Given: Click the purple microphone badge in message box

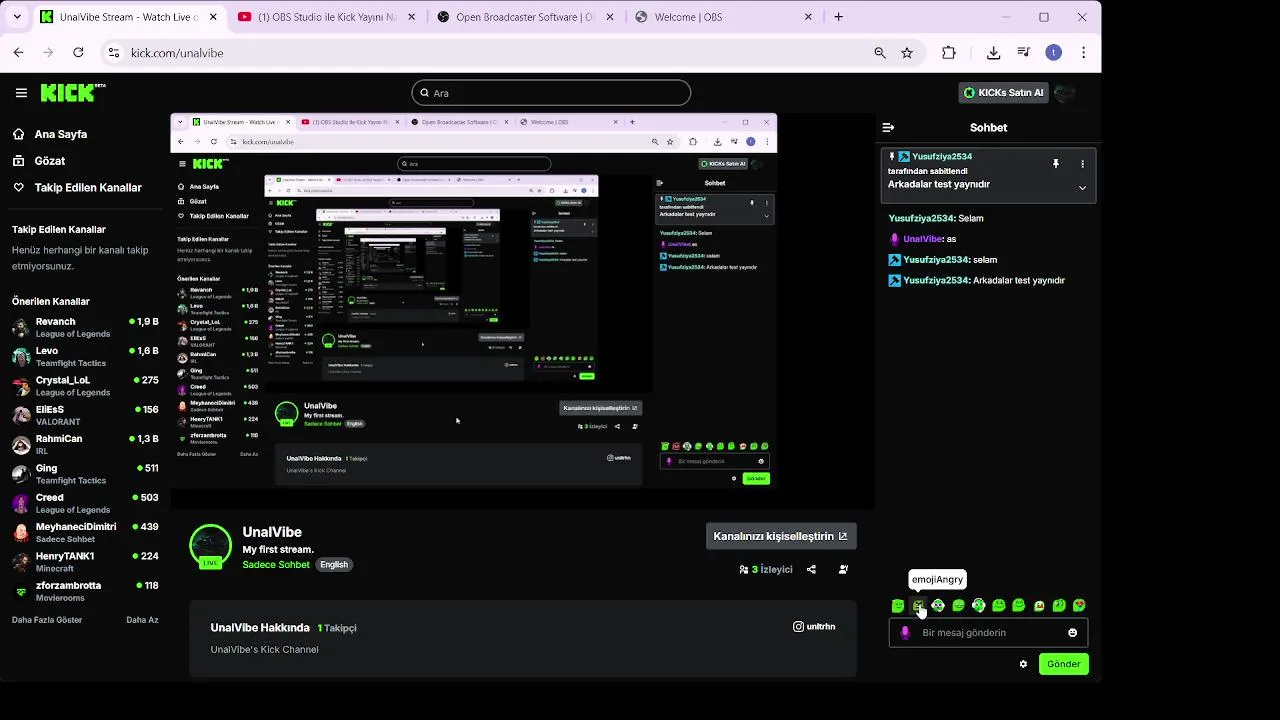Looking at the screenshot, I should [905, 633].
